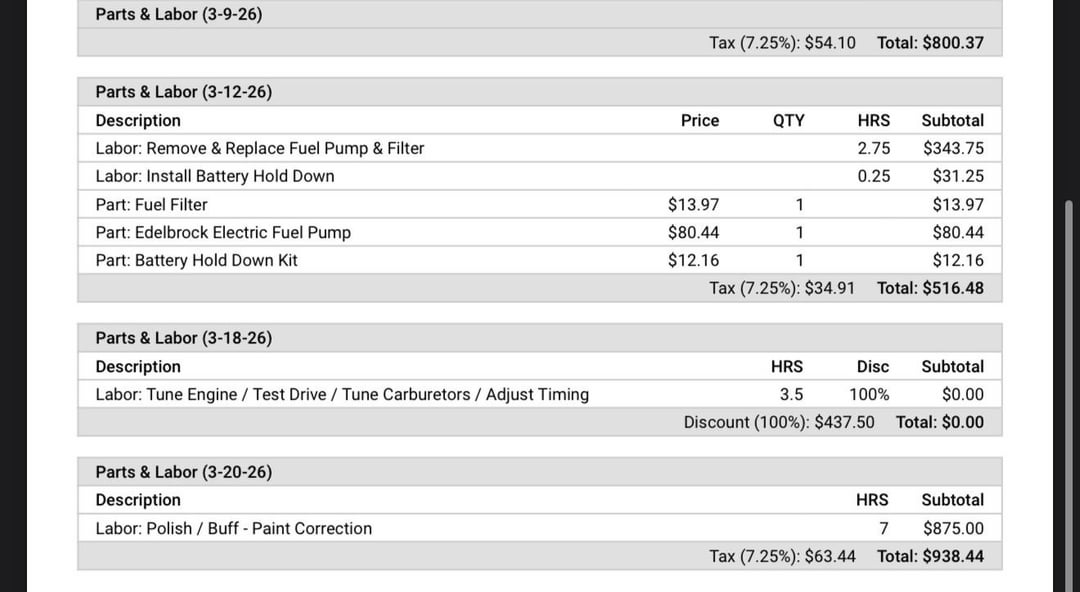This screenshot has width=1080, height=592.
Task: Select the Polish / Buff - Paint Correction row
Action: 233,529
